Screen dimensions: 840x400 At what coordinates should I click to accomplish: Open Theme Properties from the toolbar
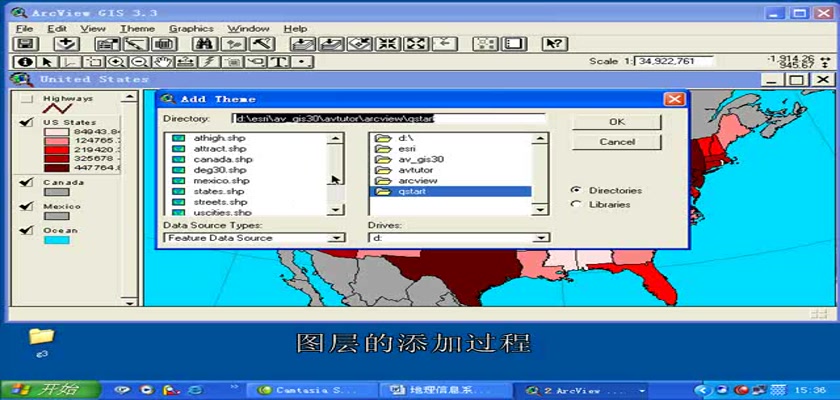click(108, 44)
